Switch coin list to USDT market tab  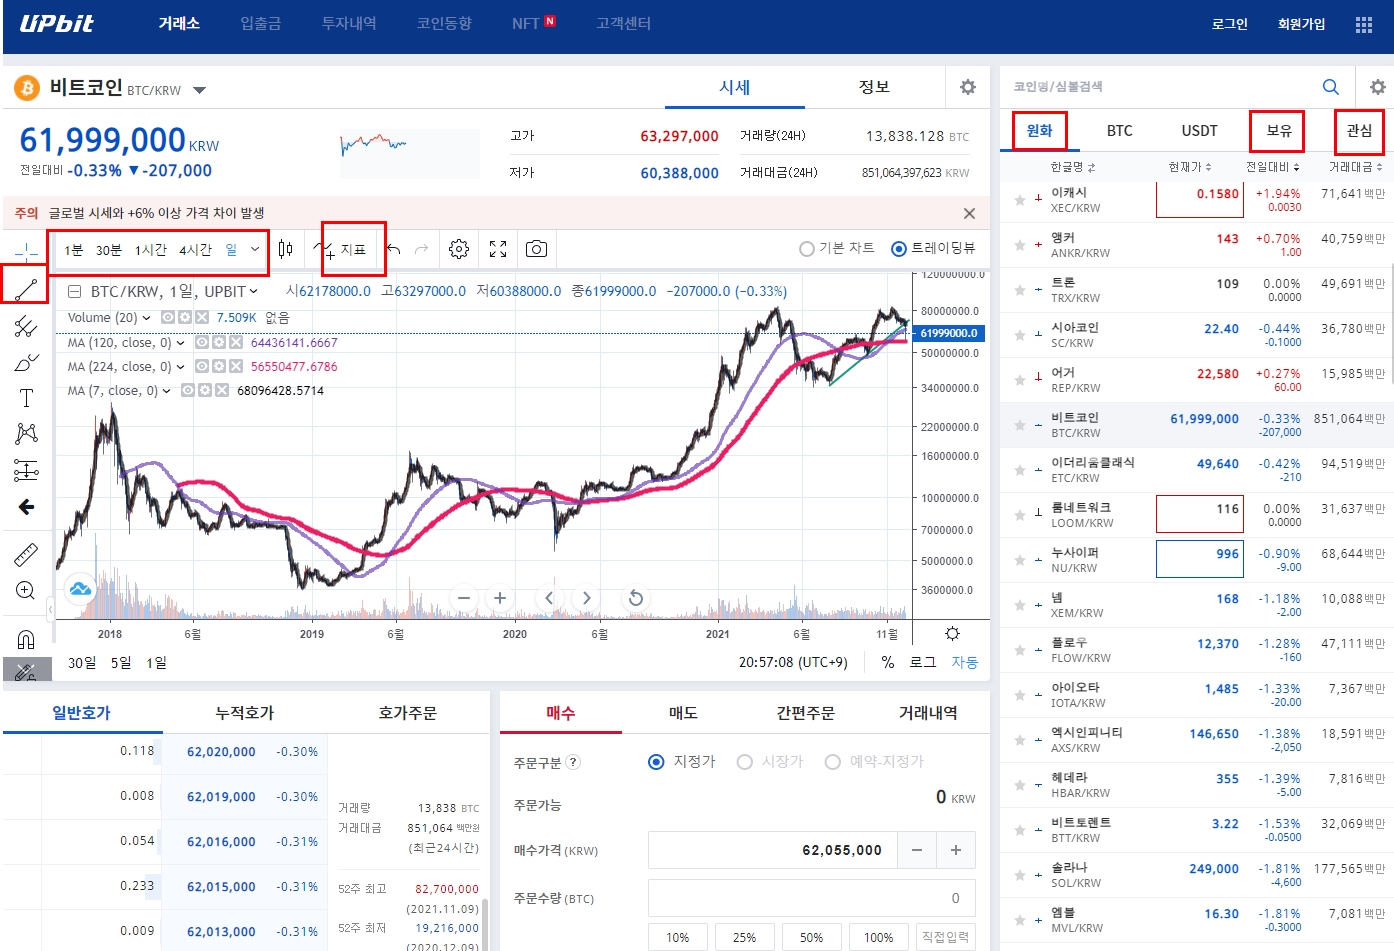point(1199,131)
